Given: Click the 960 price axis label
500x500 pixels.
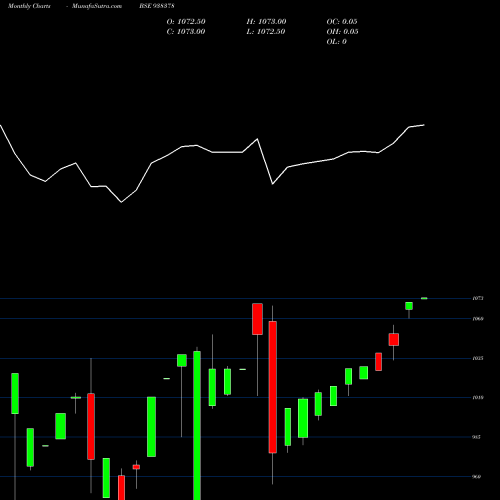Looking at the screenshot, I should pos(476,477).
